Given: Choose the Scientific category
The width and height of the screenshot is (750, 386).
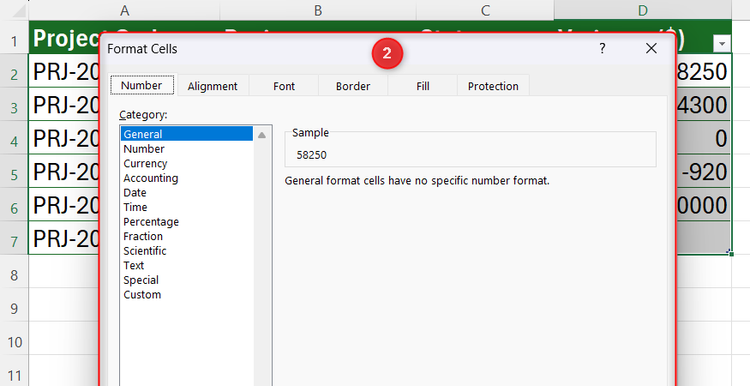Looking at the screenshot, I should tap(187, 251).
